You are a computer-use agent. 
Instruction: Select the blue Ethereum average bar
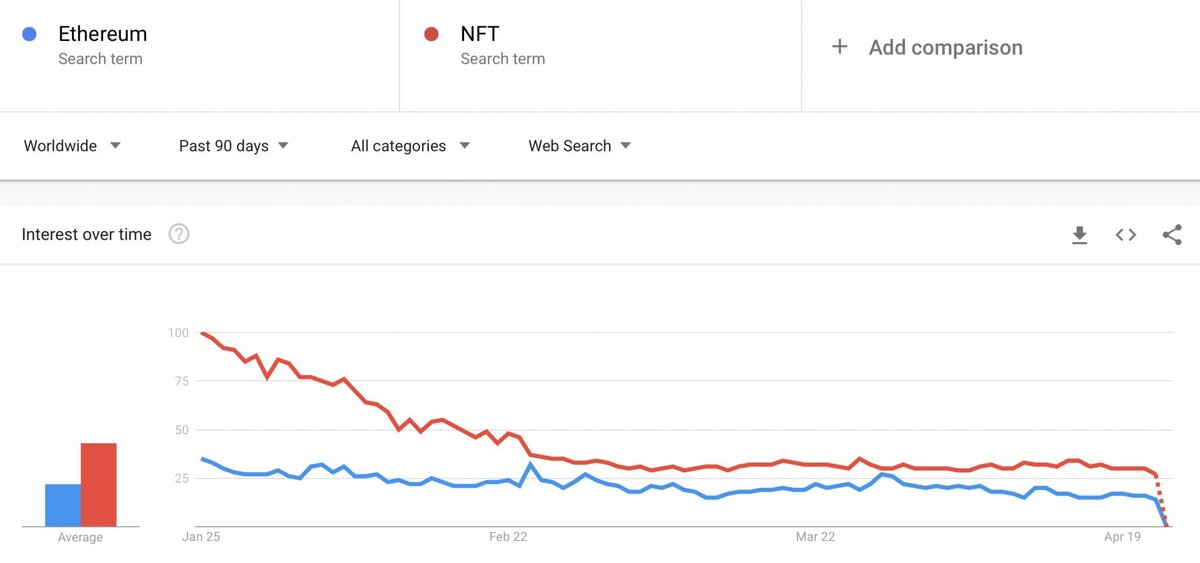coord(63,505)
